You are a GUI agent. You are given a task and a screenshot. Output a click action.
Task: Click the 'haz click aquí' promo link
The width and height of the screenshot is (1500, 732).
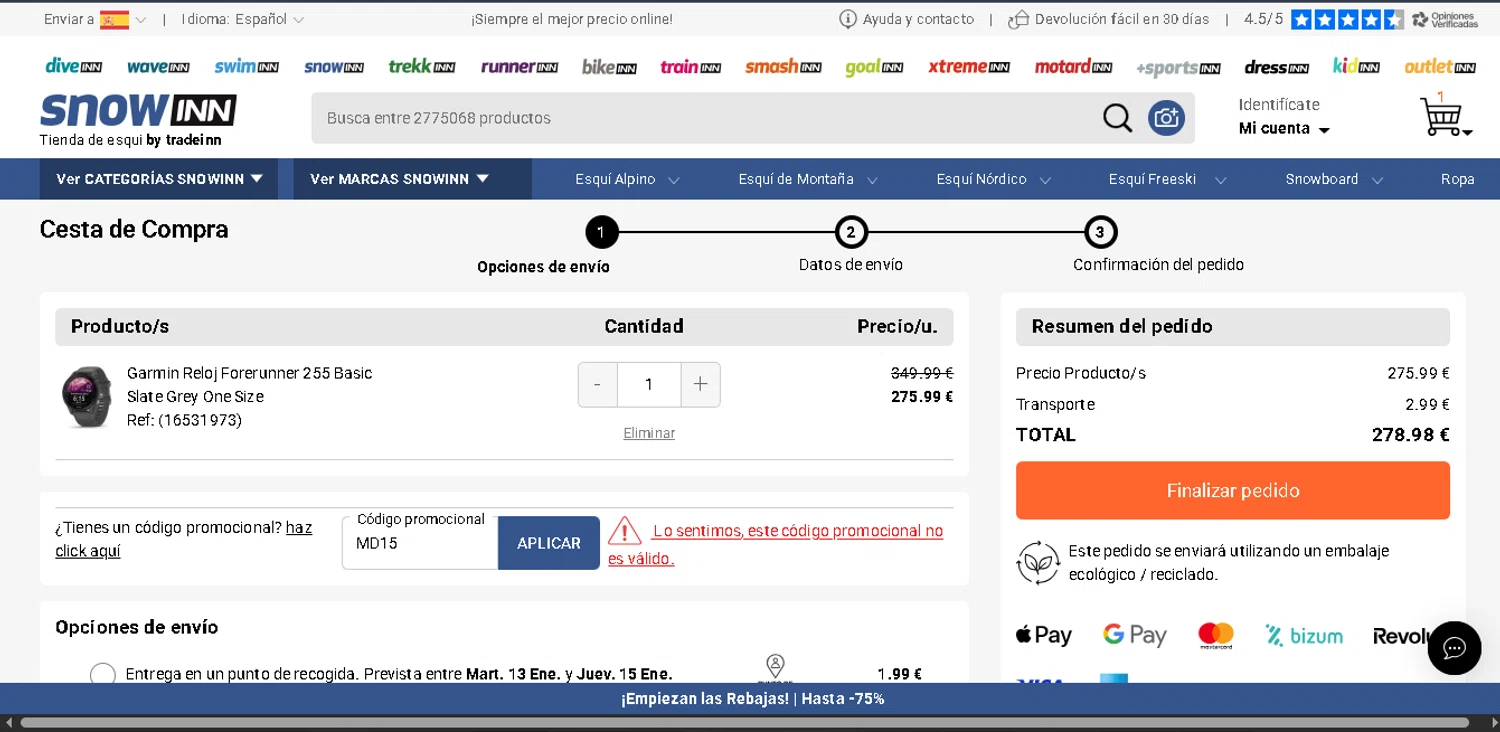click(x=184, y=539)
